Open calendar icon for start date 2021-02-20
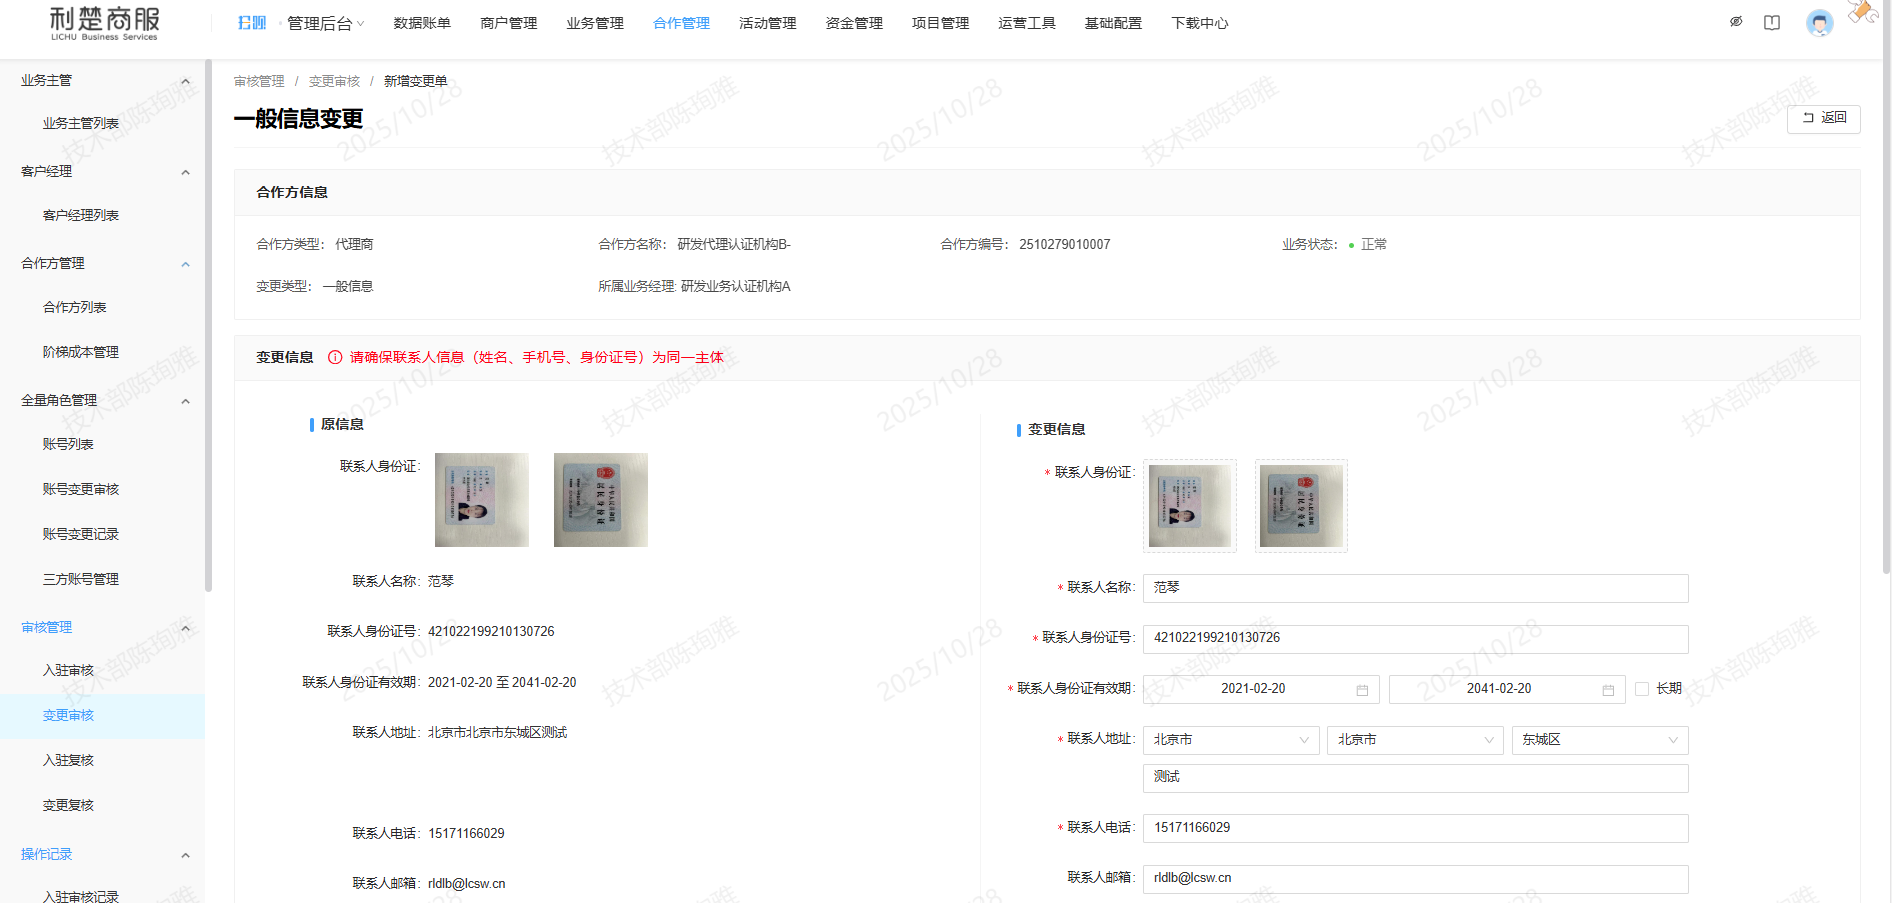 point(1362,690)
